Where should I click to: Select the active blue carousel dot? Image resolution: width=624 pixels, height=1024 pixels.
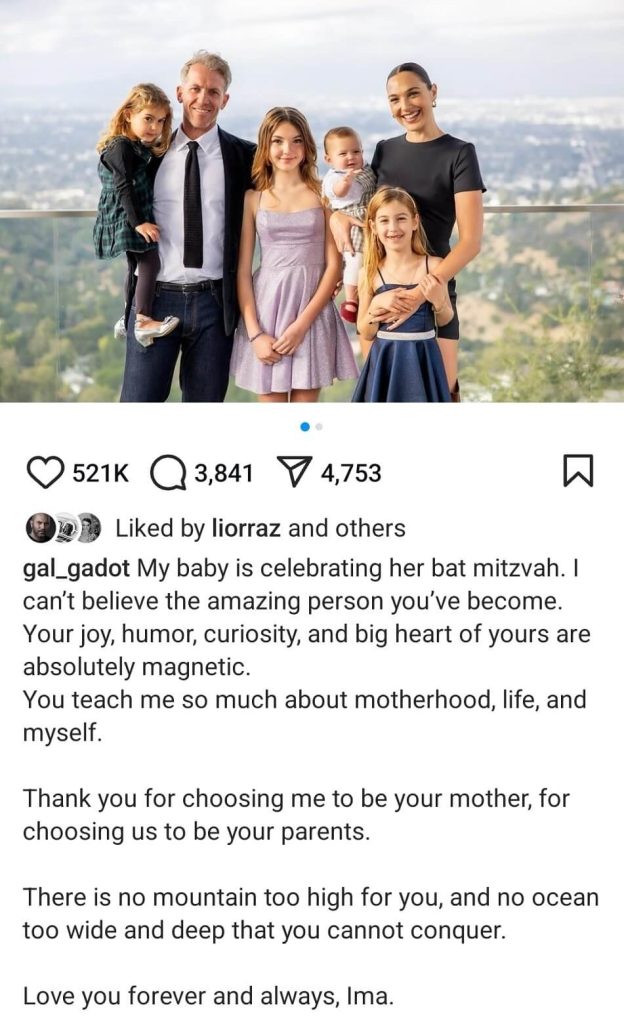(x=305, y=427)
